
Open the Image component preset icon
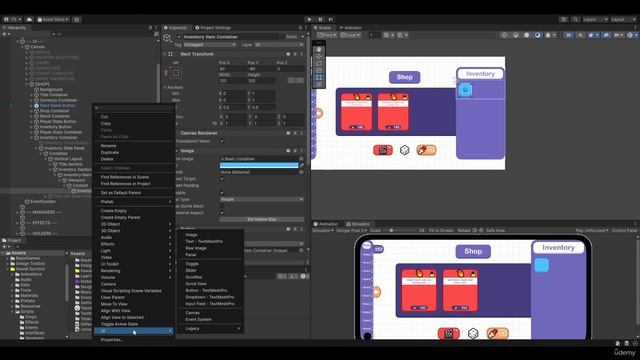[x=295, y=151]
